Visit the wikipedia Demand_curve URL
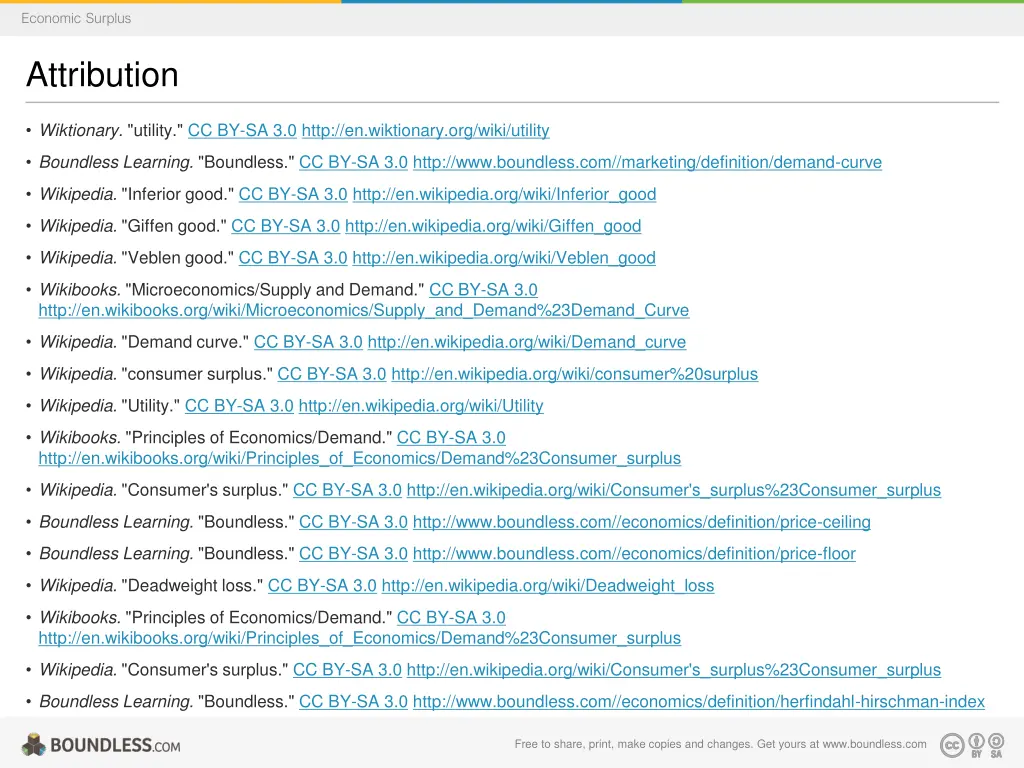This screenshot has width=1024, height=768. click(527, 342)
